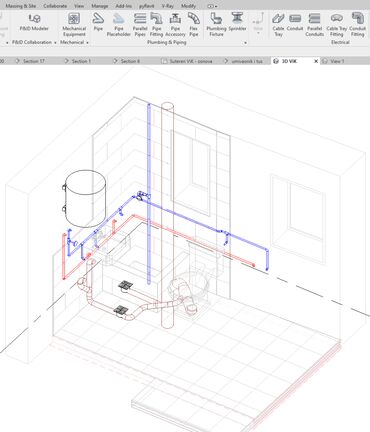Screen dimensions: 370x432
Task: Activate the Flex Pipe tool
Action: click(194, 25)
